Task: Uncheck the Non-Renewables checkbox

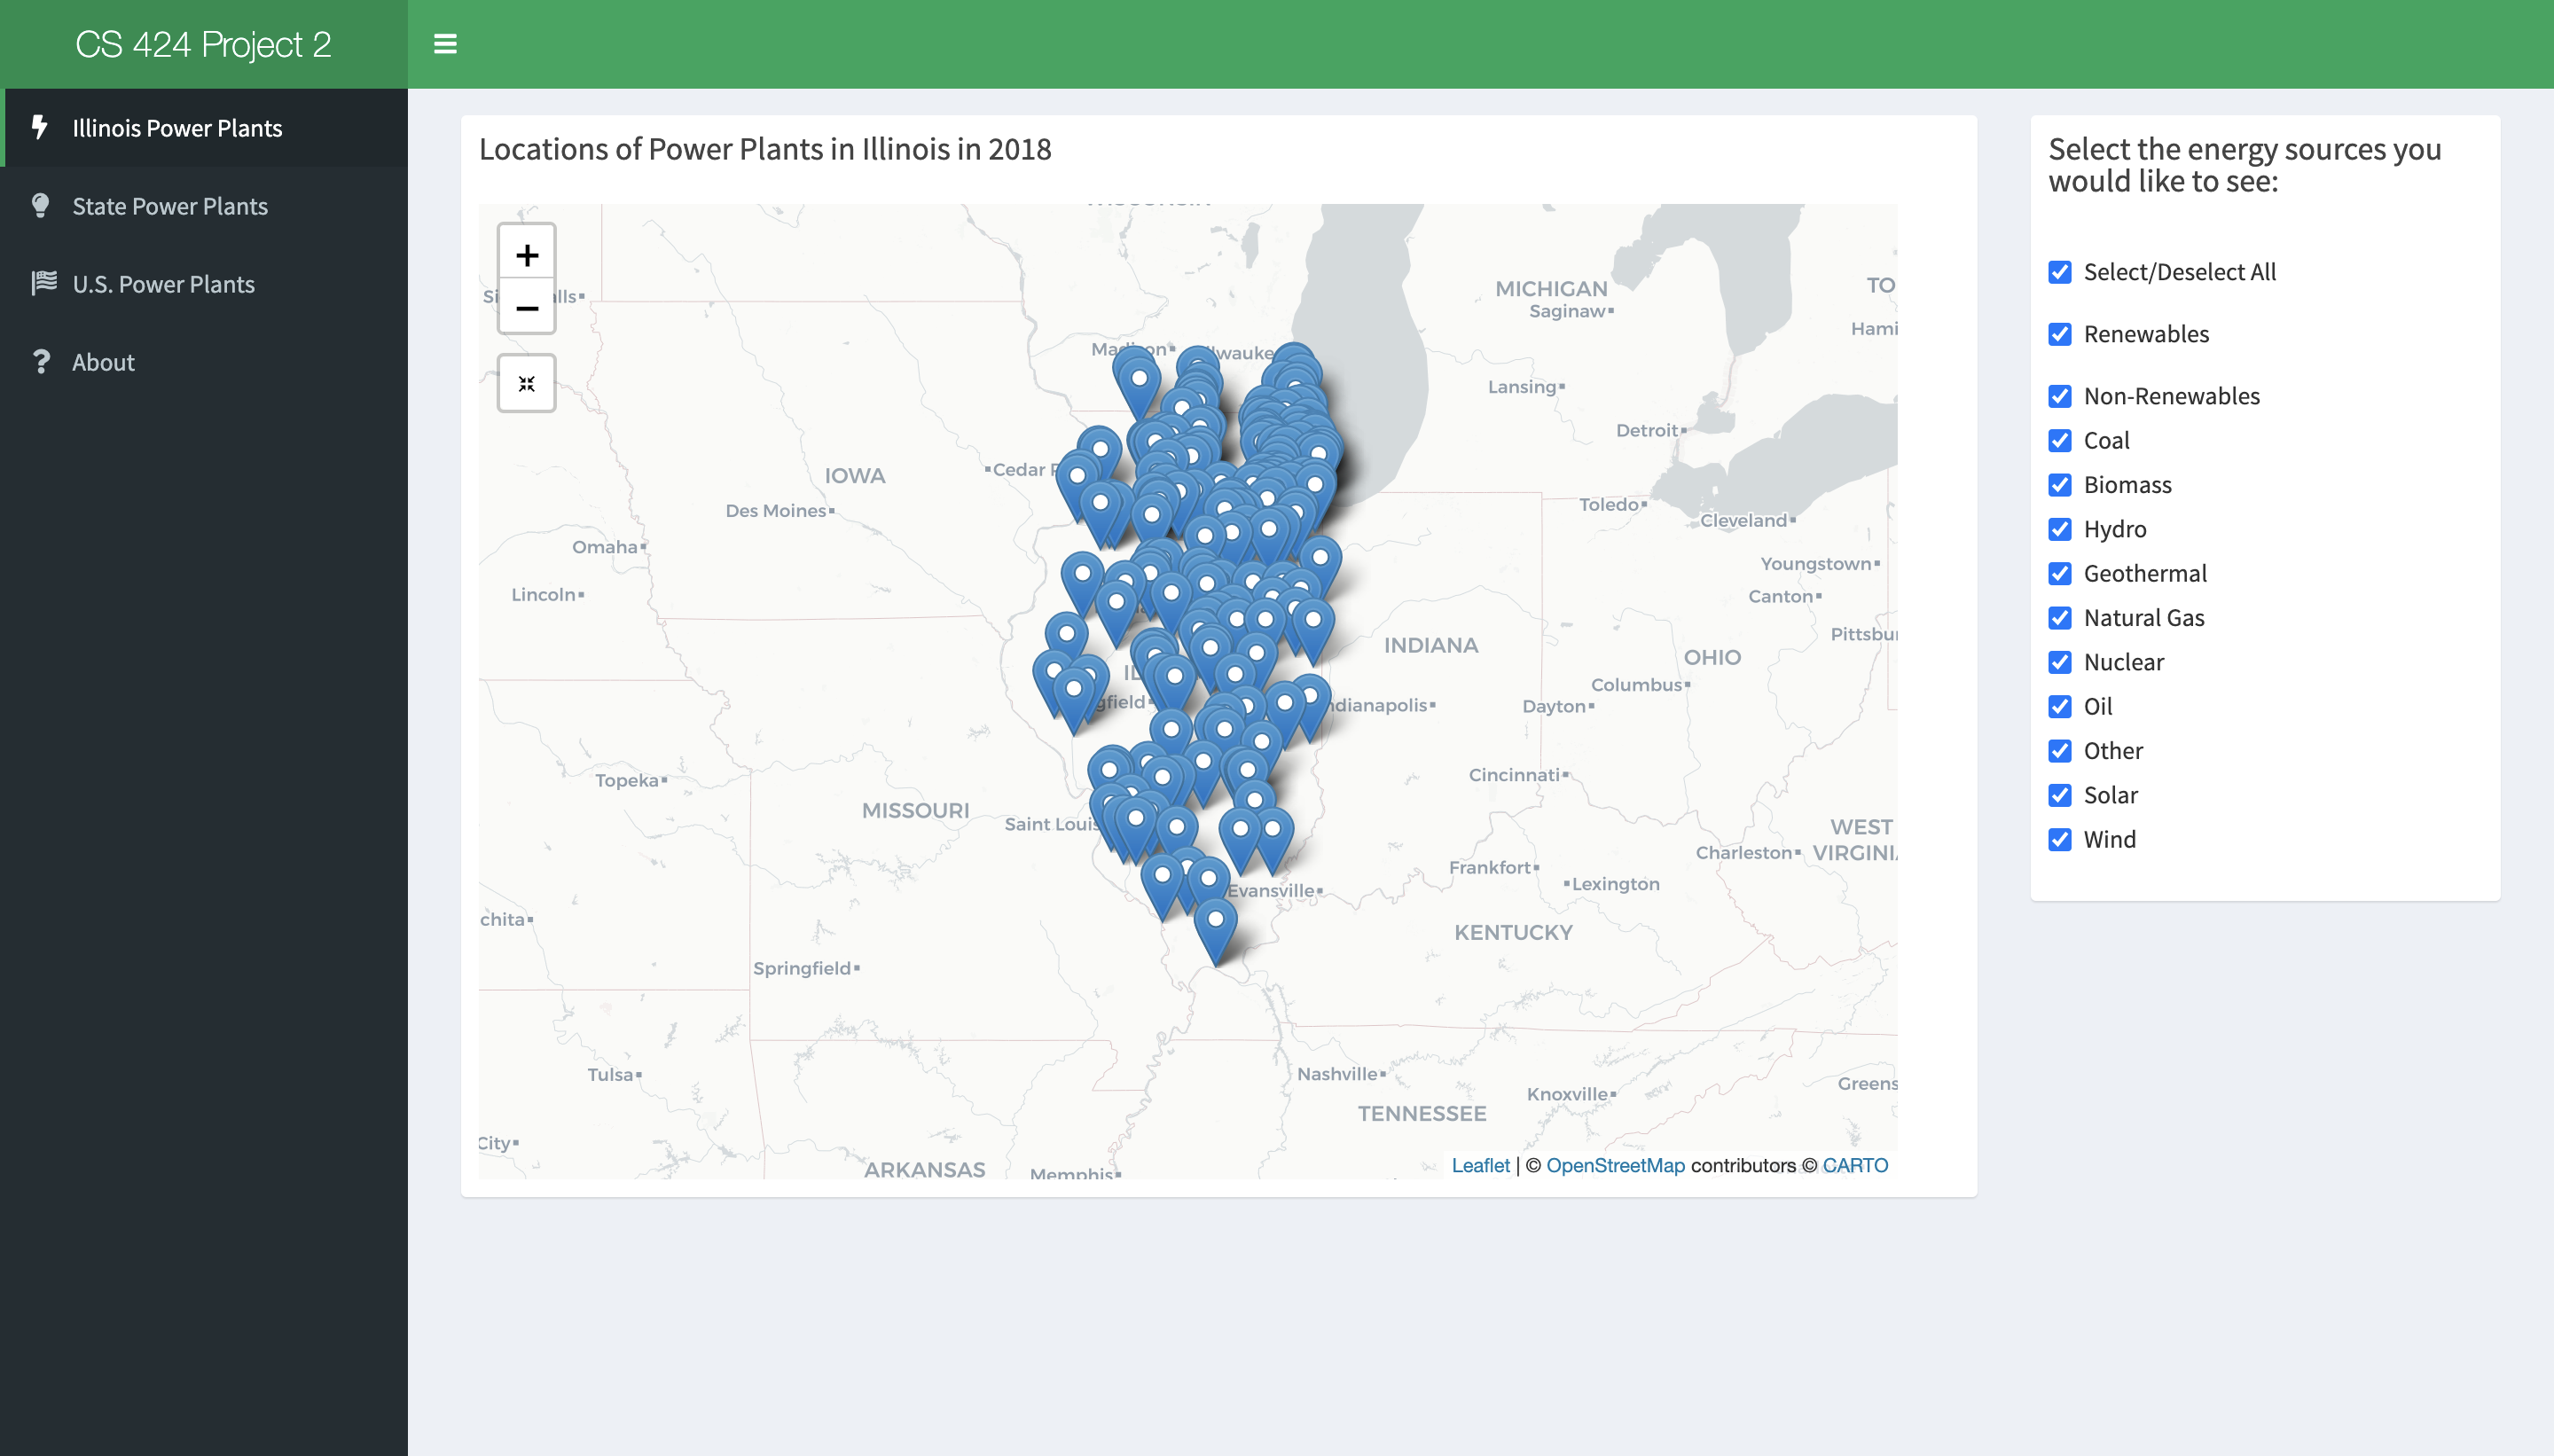Action: 2060,396
